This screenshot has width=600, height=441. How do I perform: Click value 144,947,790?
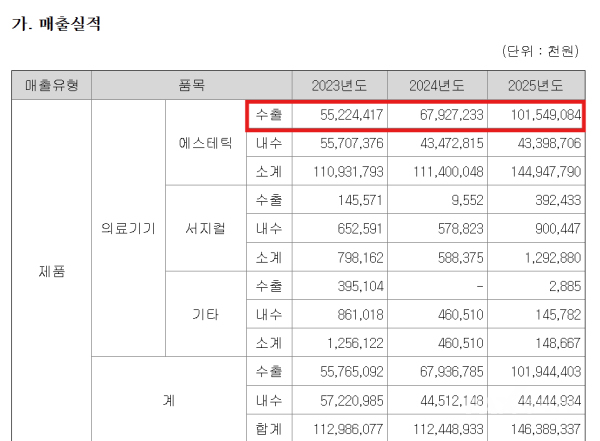[546, 172]
